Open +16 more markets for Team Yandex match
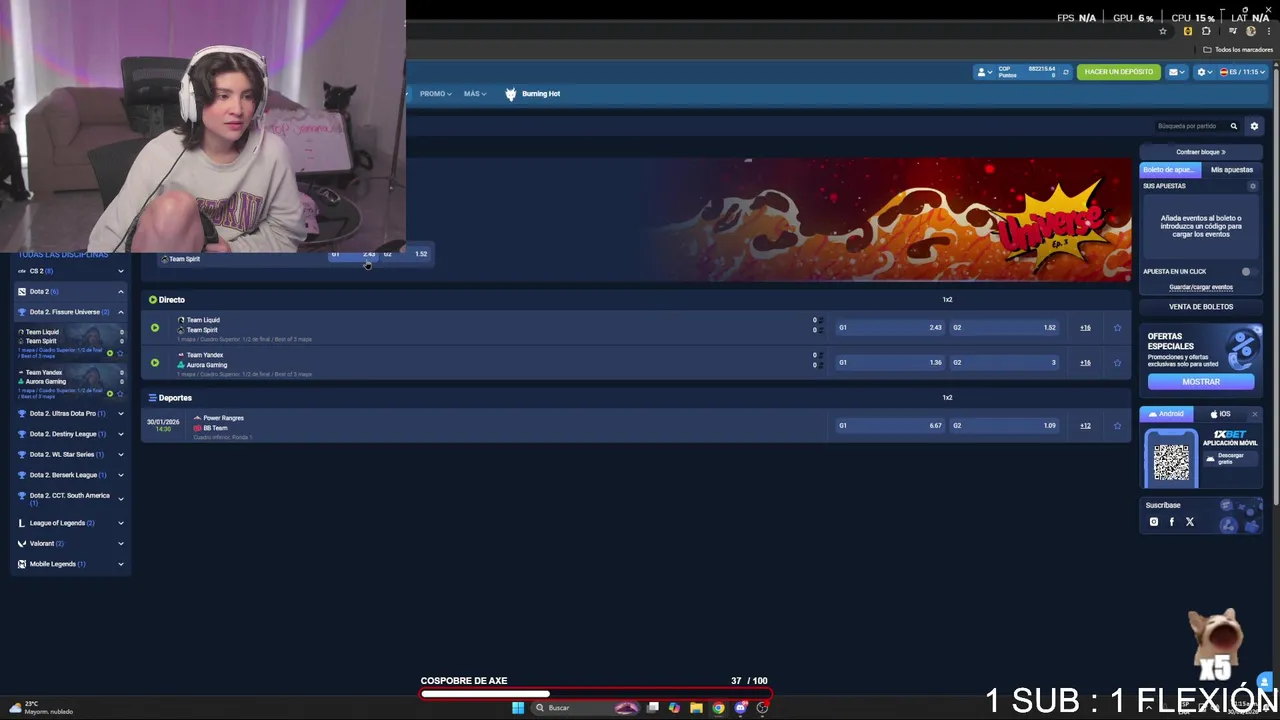 (1085, 363)
